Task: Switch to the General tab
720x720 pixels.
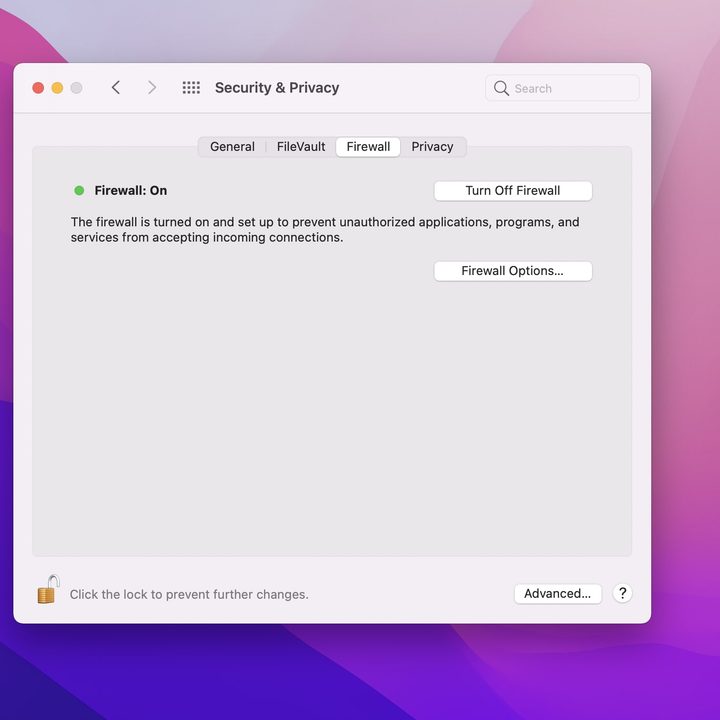Action: 232,147
